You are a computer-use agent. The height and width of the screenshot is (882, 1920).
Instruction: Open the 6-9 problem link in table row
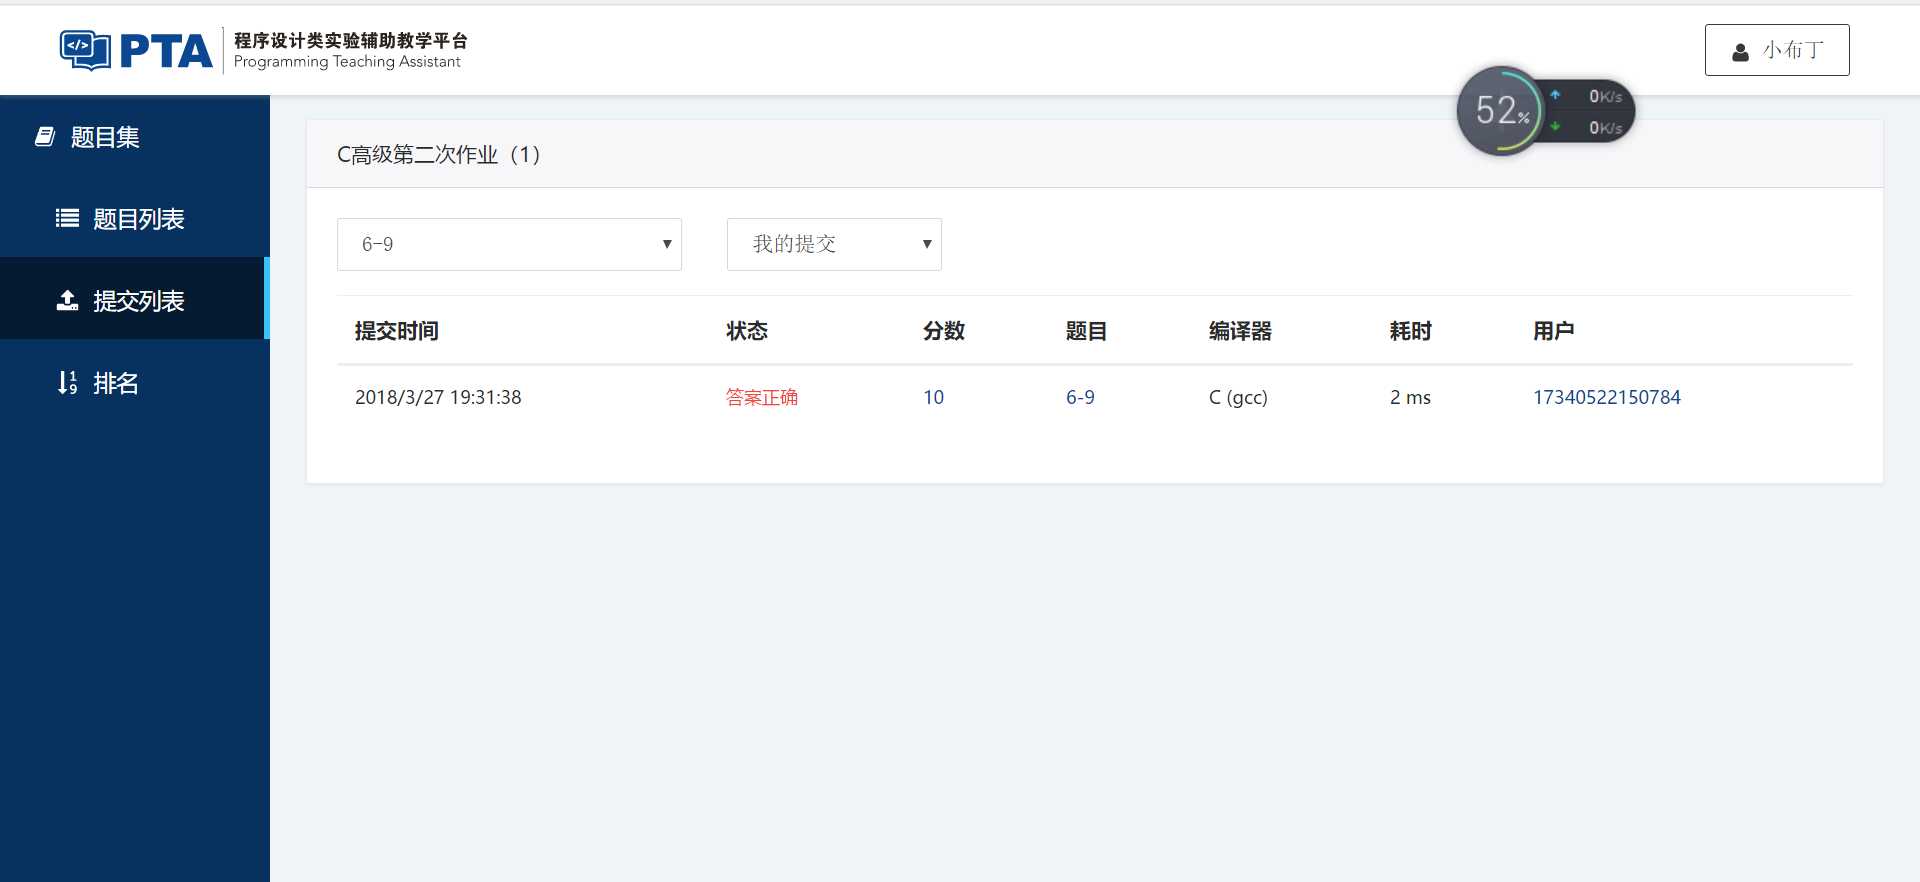pyautogui.click(x=1080, y=397)
